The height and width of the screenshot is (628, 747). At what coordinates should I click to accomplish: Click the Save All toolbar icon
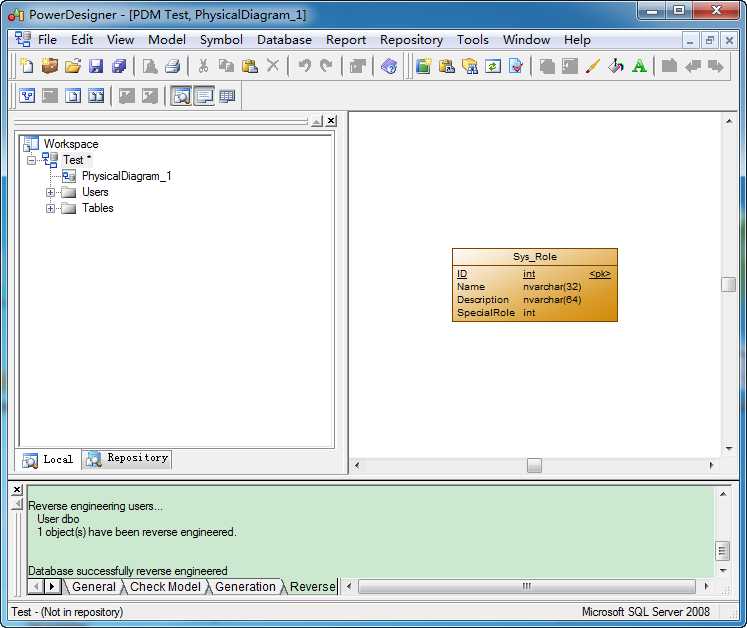point(119,66)
